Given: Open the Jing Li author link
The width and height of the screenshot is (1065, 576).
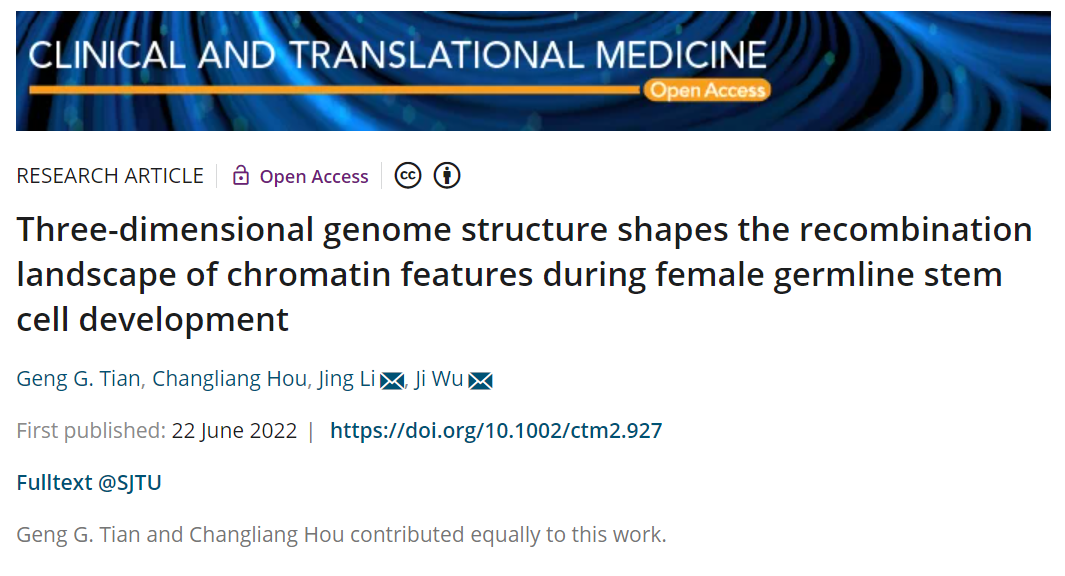Looking at the screenshot, I should 346,378.
